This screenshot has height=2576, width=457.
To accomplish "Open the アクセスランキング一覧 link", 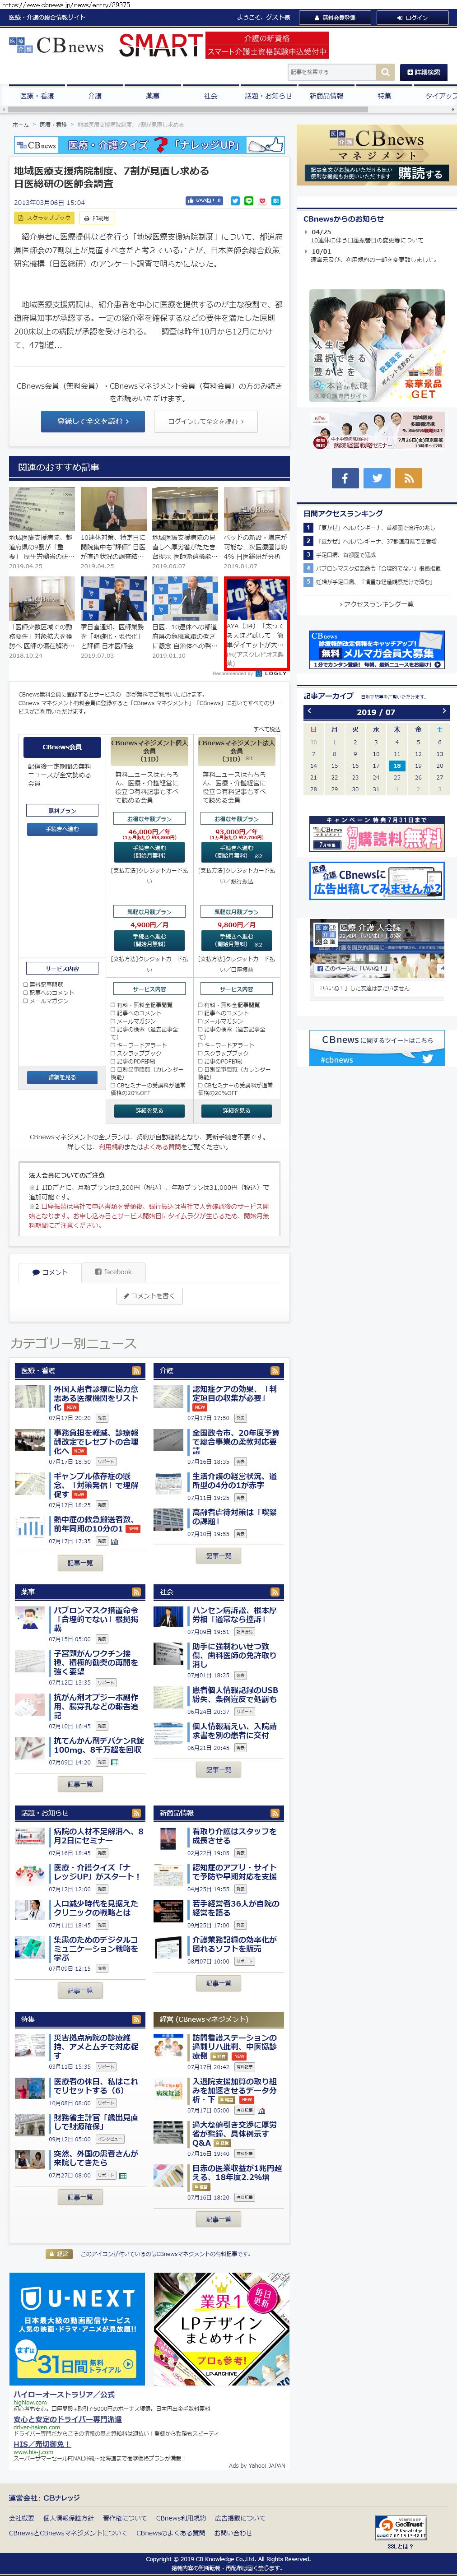I will [x=377, y=604].
